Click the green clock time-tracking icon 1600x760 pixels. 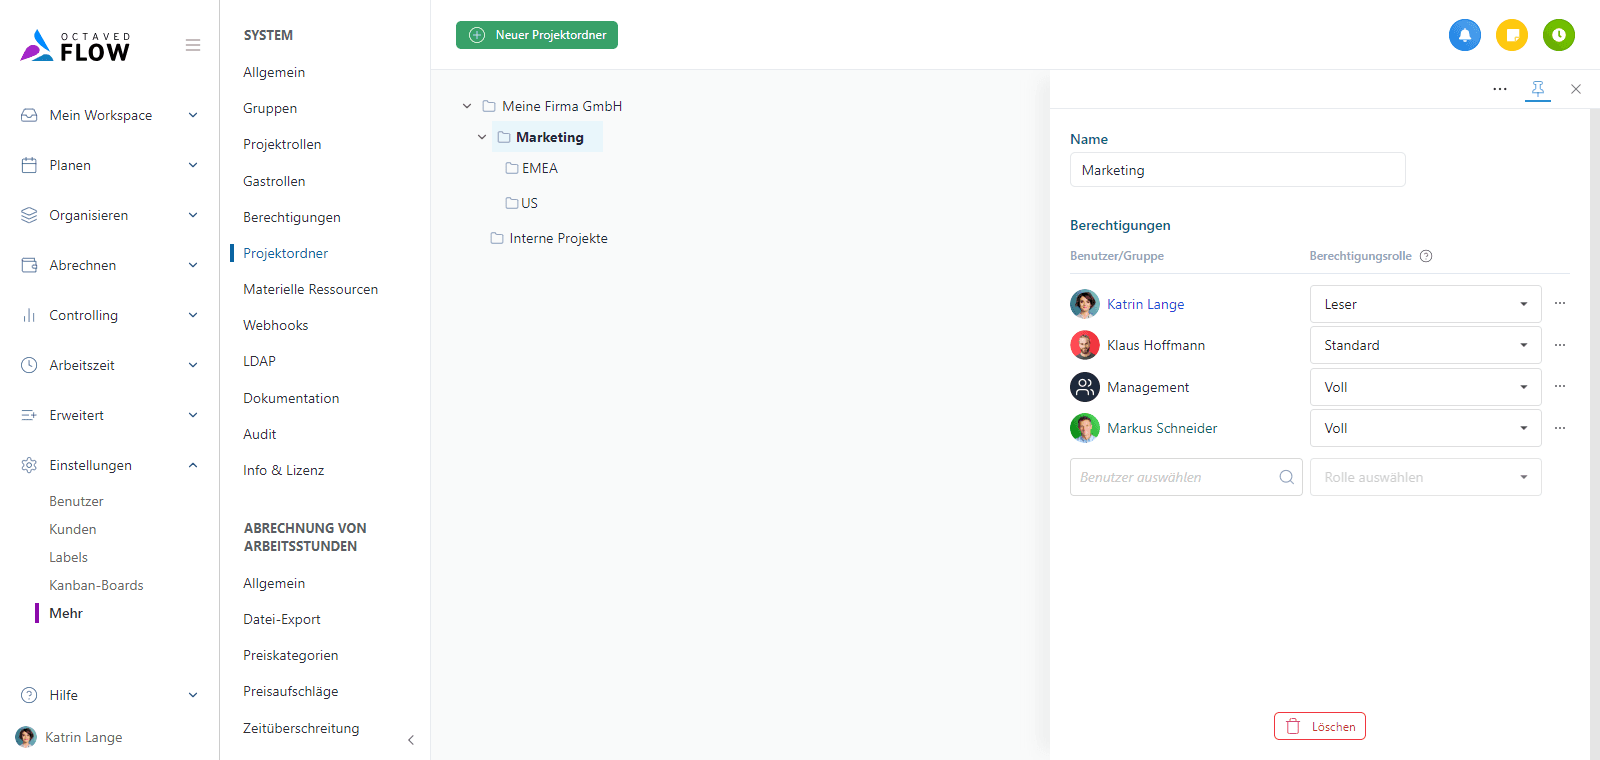click(x=1558, y=35)
